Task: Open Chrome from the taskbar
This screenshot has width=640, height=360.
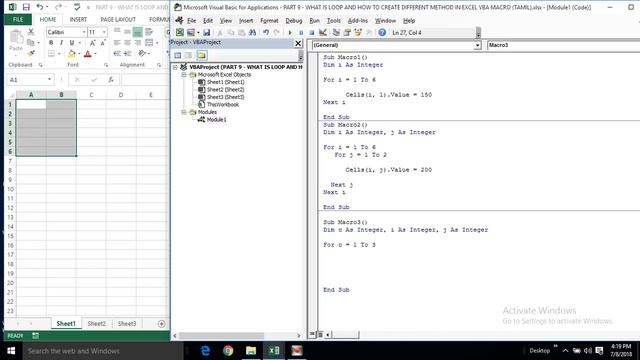Action: click(228, 351)
